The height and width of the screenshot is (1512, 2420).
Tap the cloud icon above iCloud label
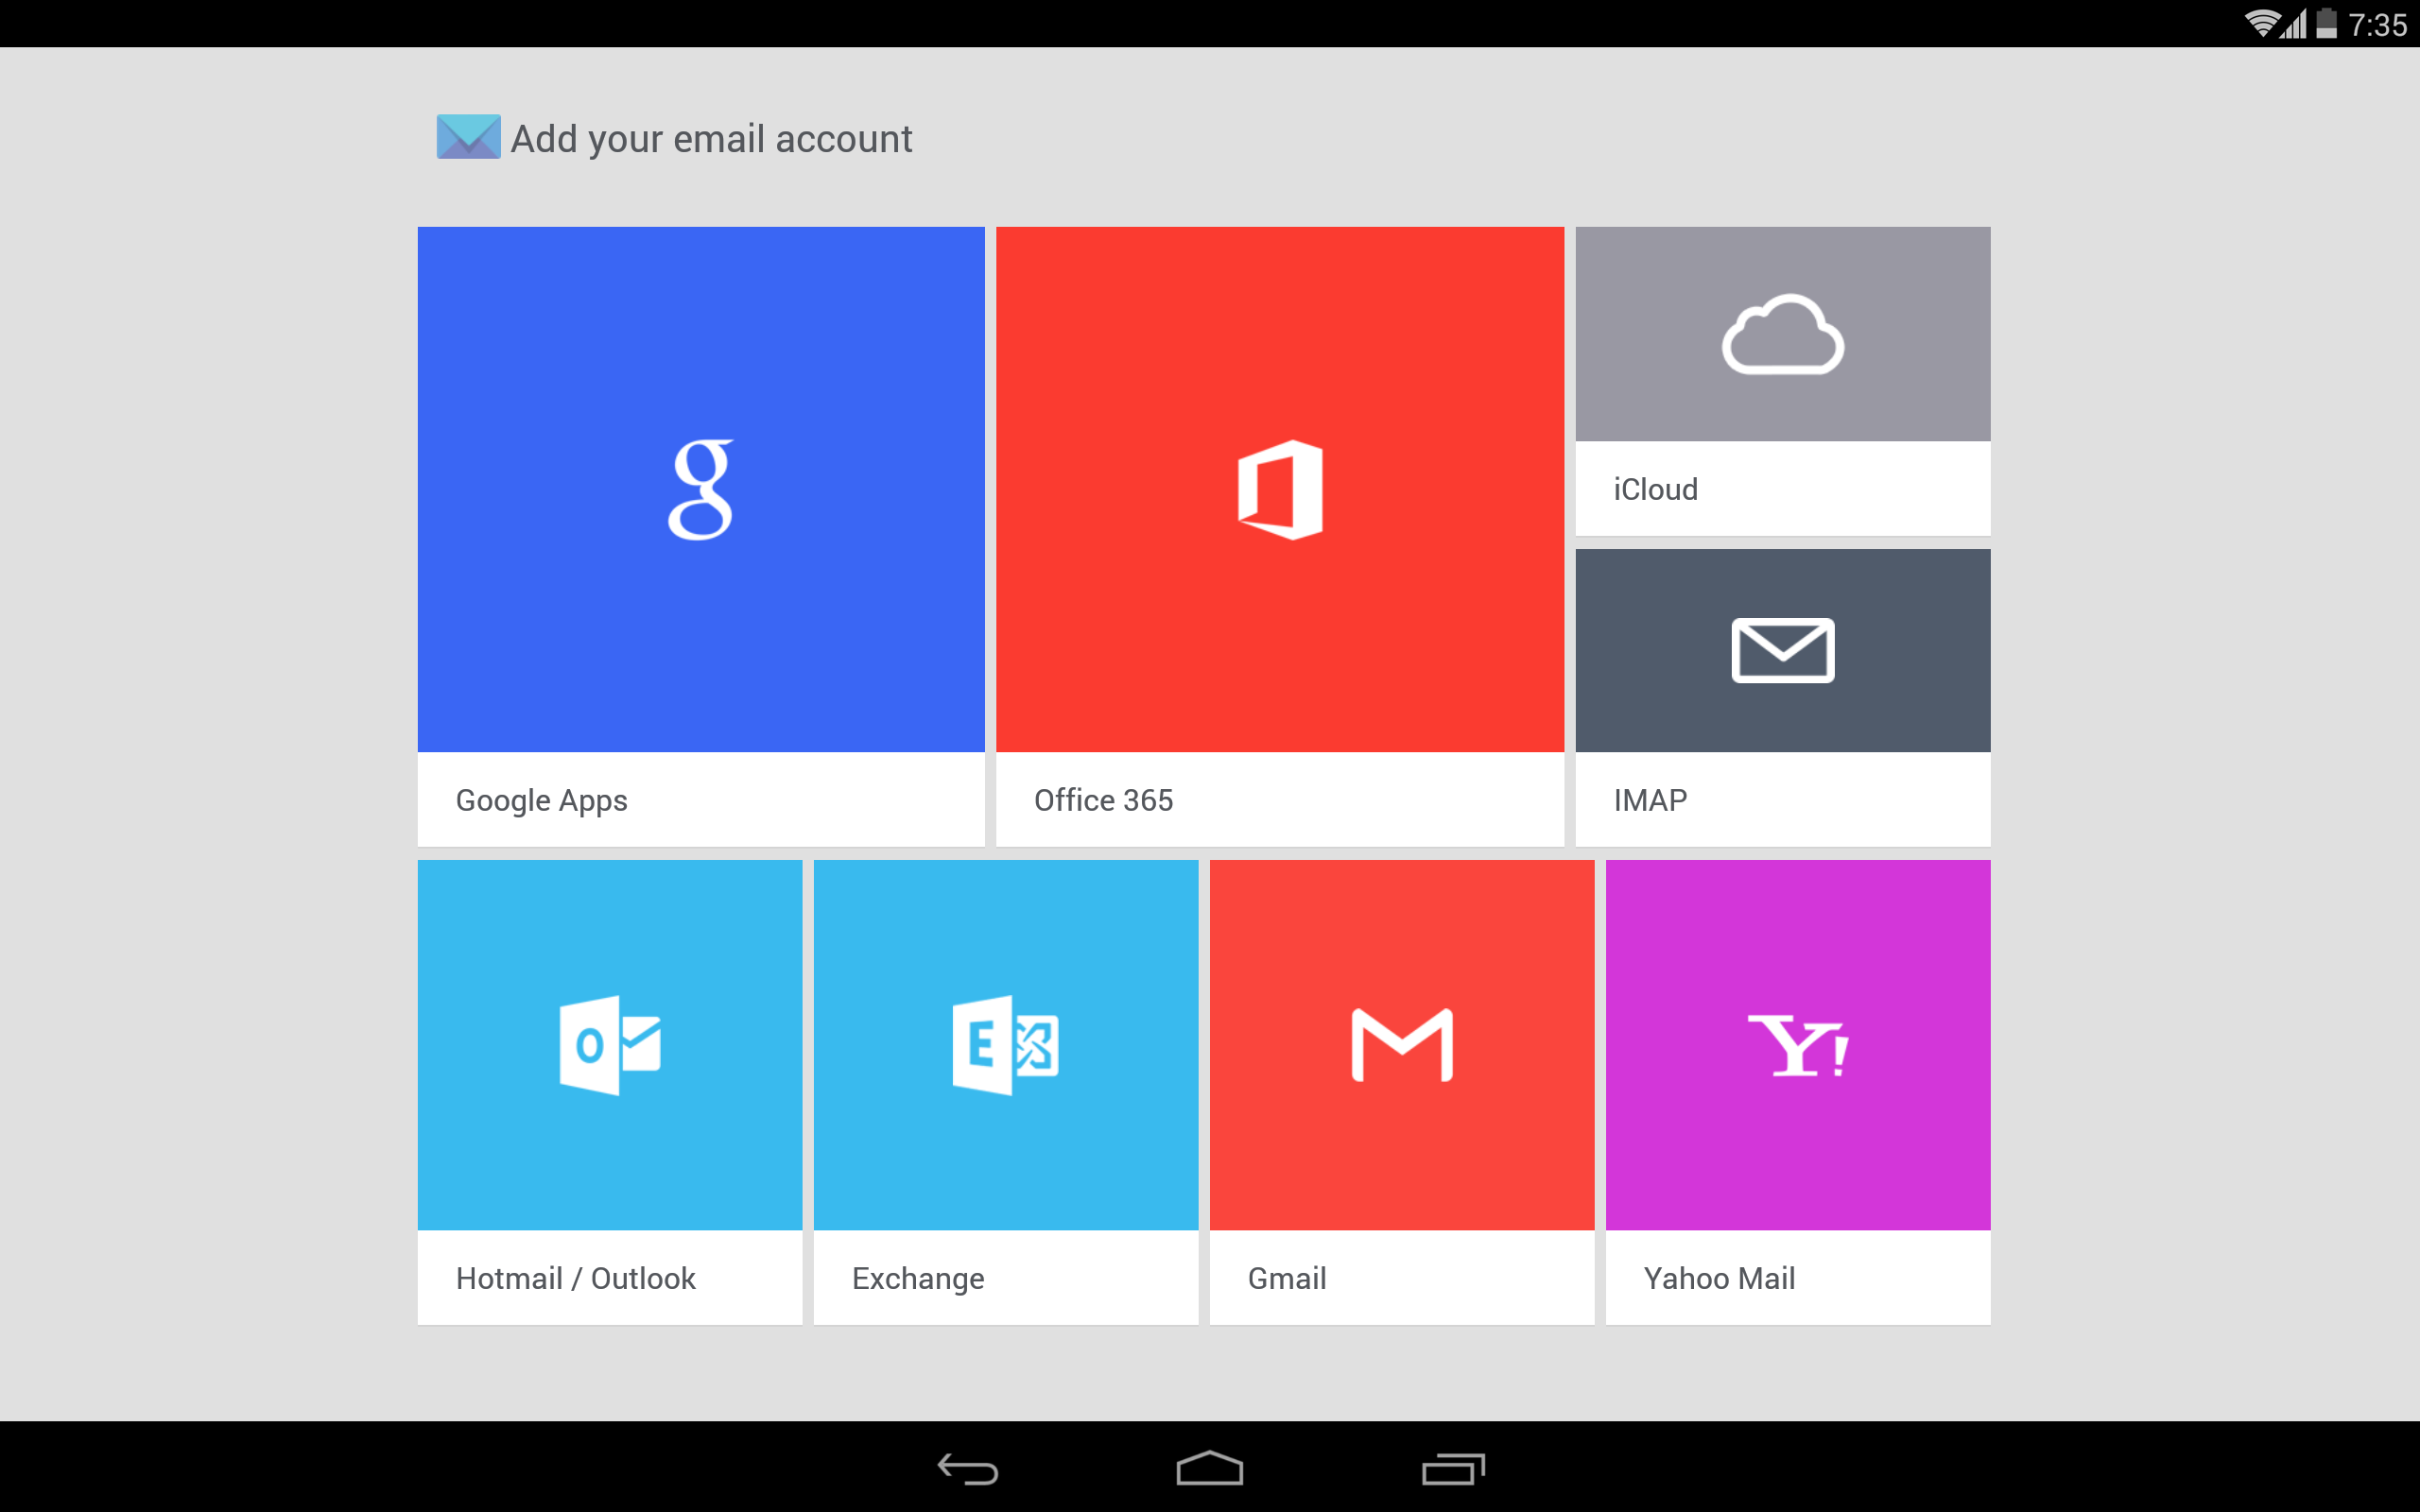(1783, 333)
